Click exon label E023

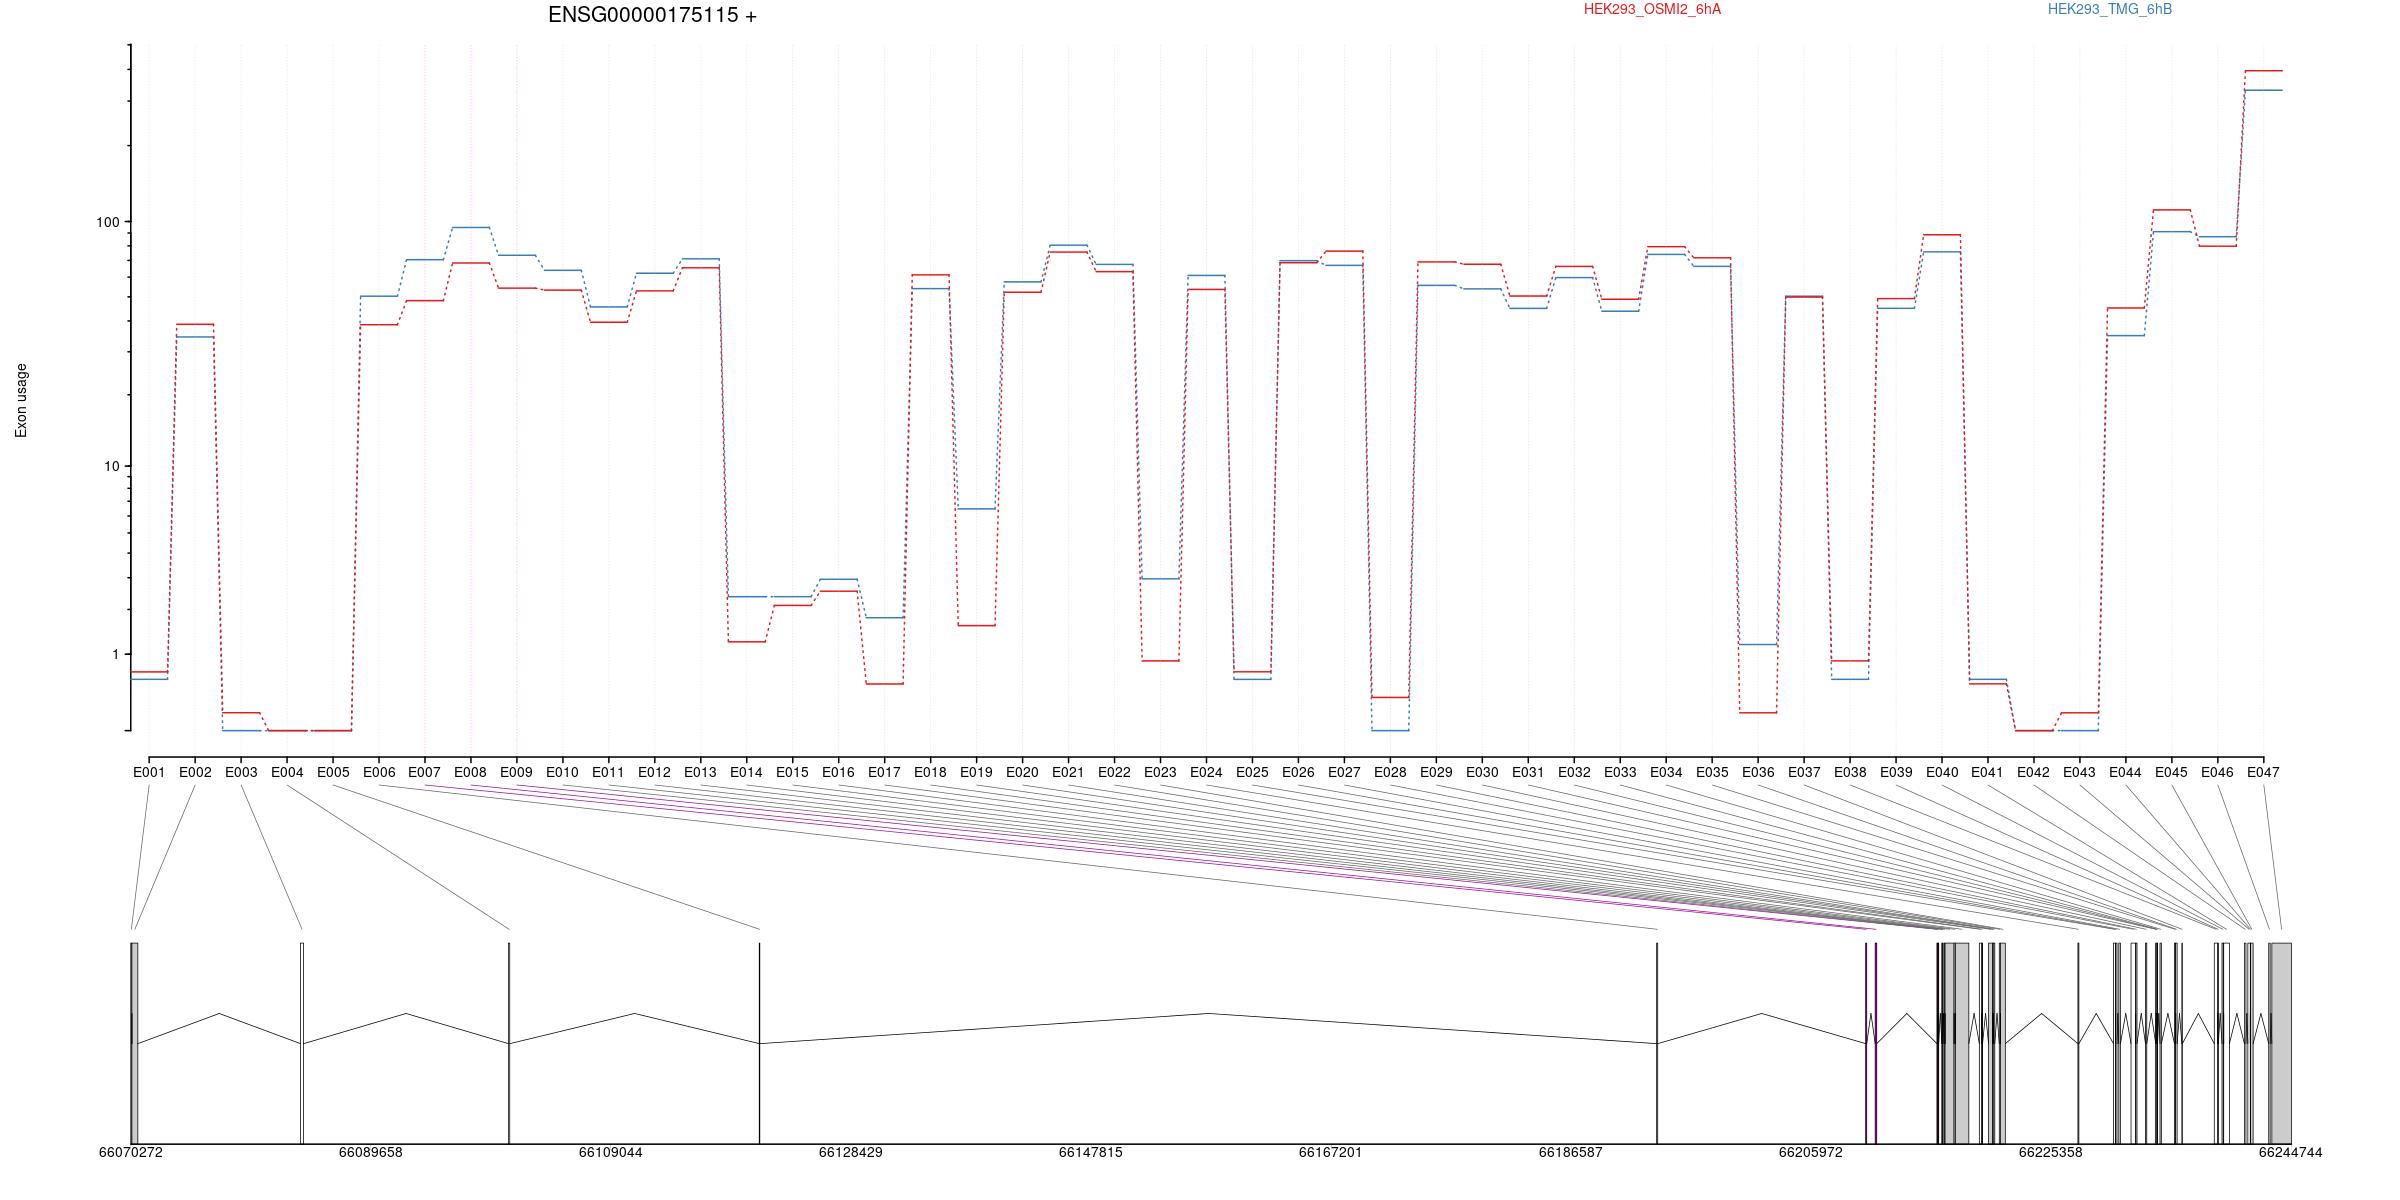pos(1161,772)
